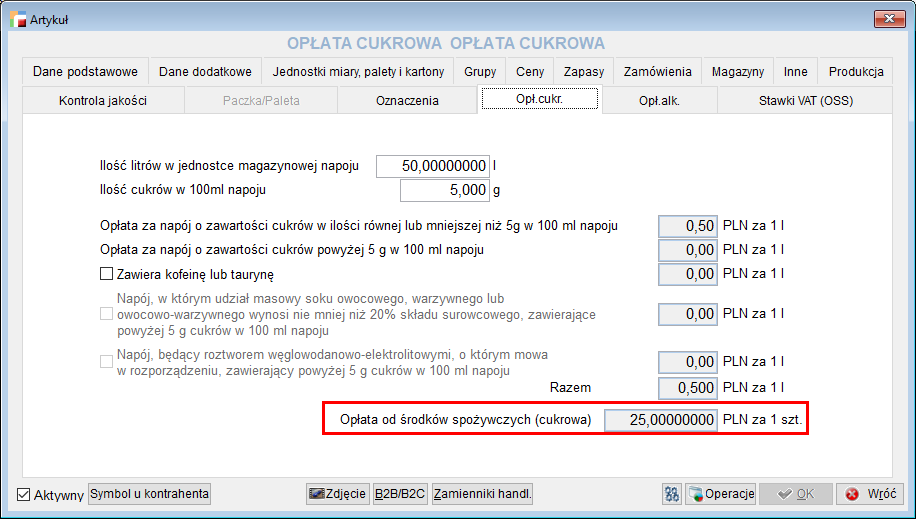Image resolution: width=916 pixels, height=519 pixels.
Task: Enable 'Zawiera kofeinę lub taurynę' checkbox
Action: 107,274
